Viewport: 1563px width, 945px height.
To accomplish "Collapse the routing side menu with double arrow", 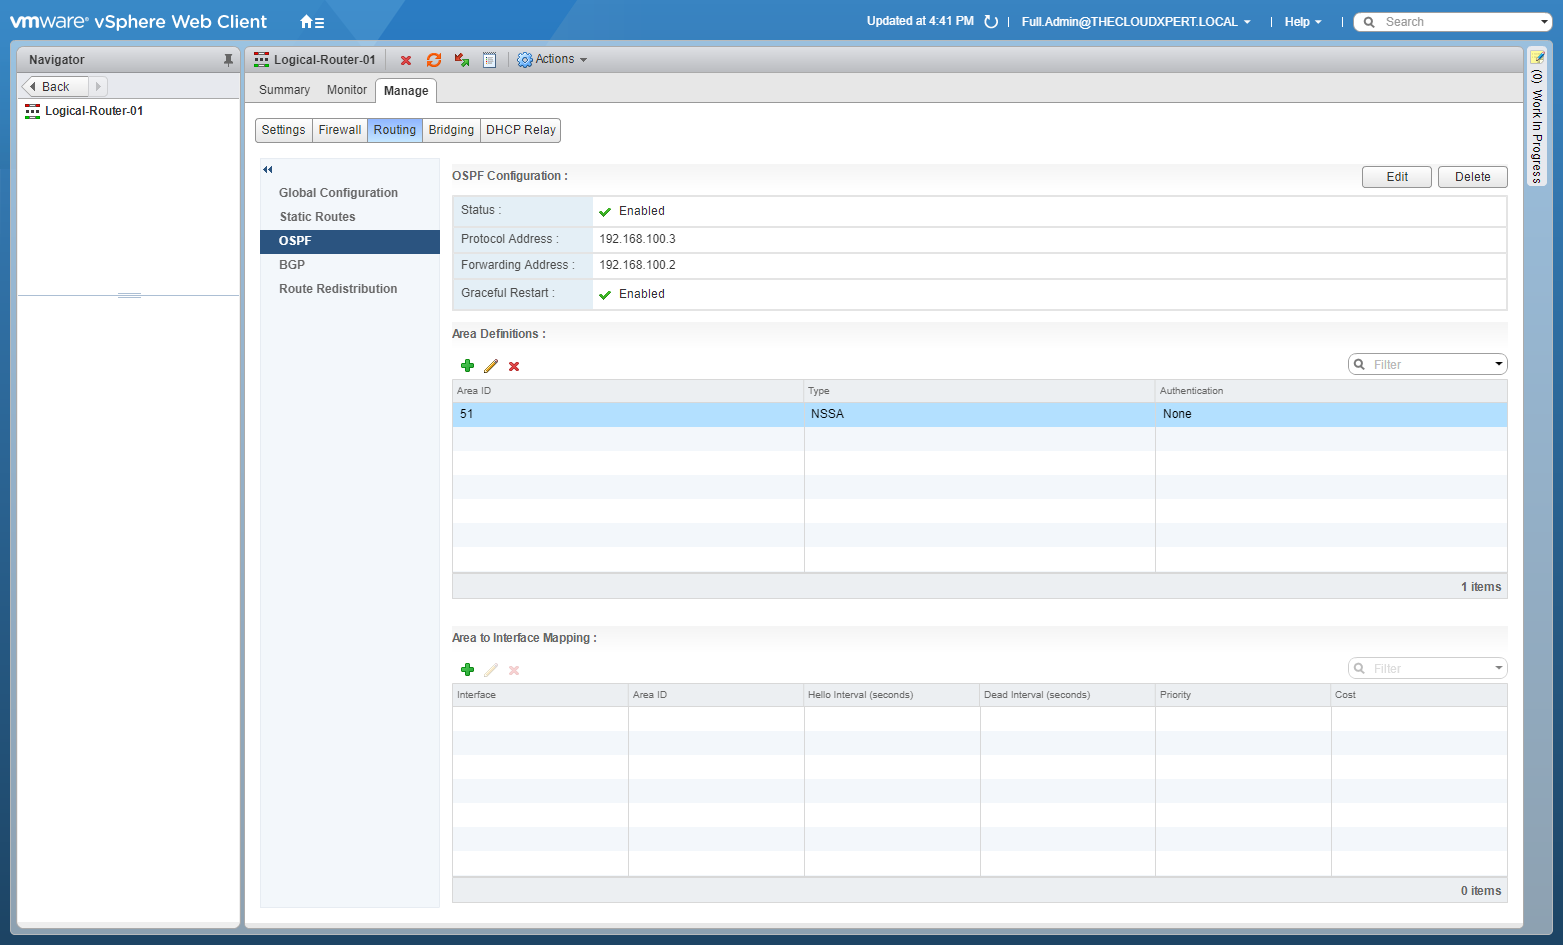I will point(268,170).
